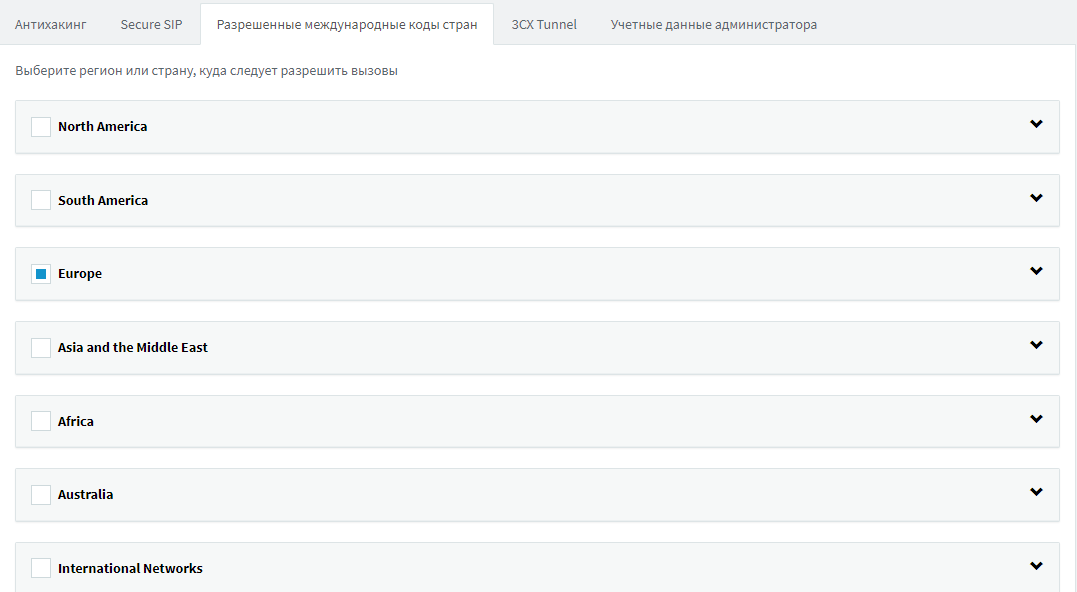Expand the Europe region
The image size is (1077, 592).
(1035, 273)
